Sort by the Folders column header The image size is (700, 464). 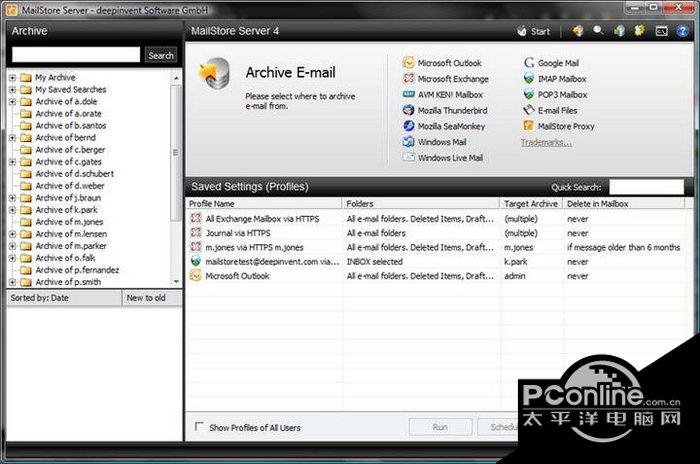coord(421,204)
